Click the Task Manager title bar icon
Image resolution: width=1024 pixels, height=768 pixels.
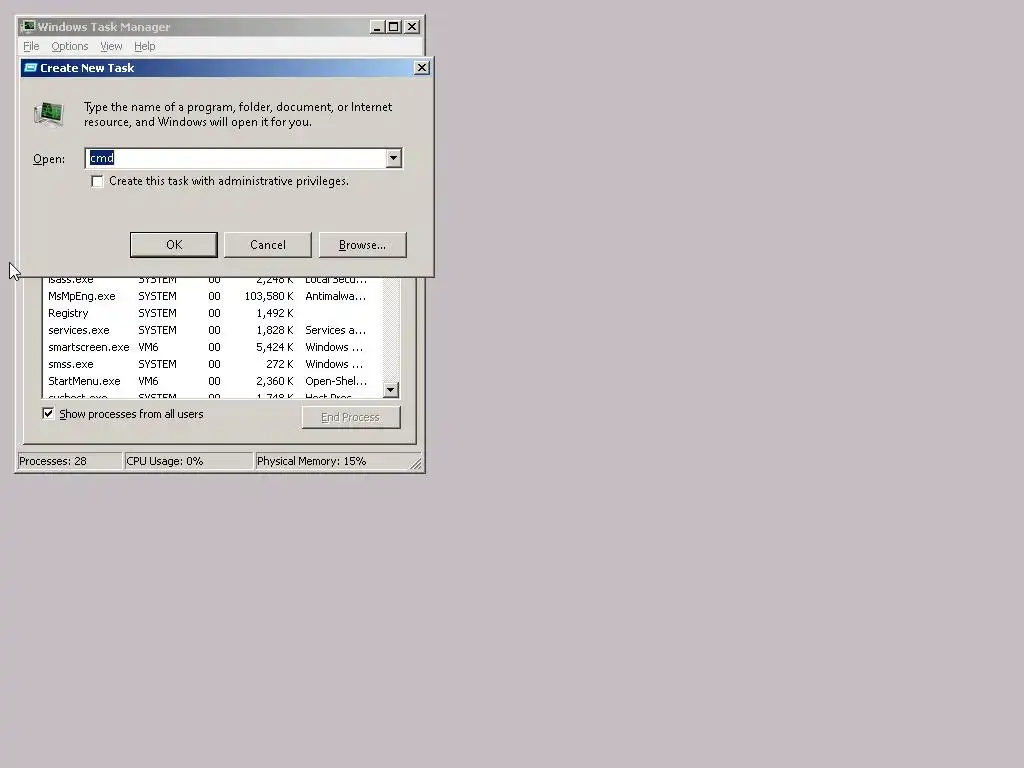[27, 27]
